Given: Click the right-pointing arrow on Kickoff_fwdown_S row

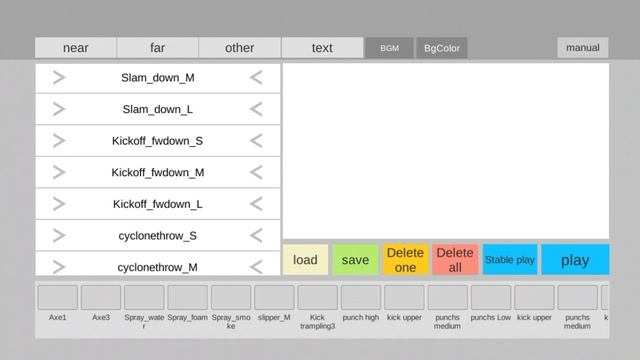Looking at the screenshot, I should [59, 141].
